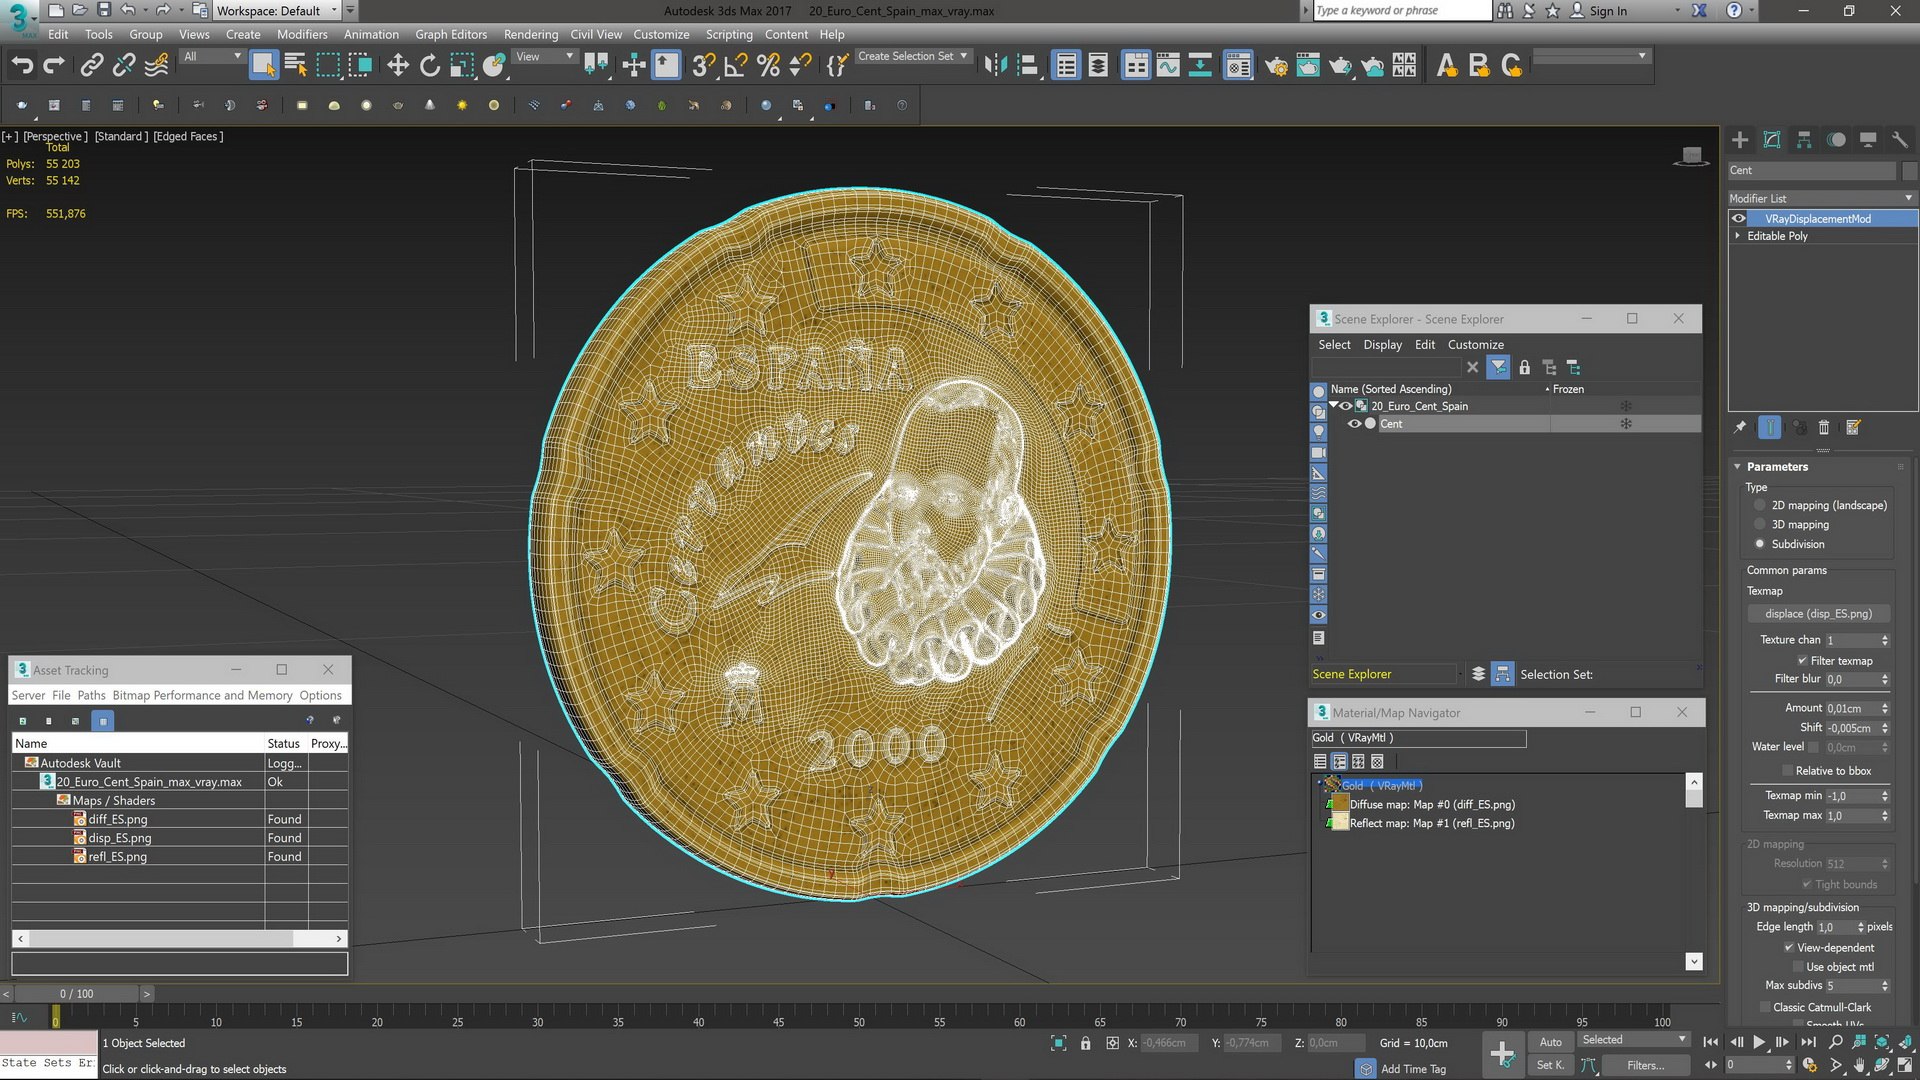Open the reference coordinate View dropdown
The image size is (1920, 1080).
point(544,57)
